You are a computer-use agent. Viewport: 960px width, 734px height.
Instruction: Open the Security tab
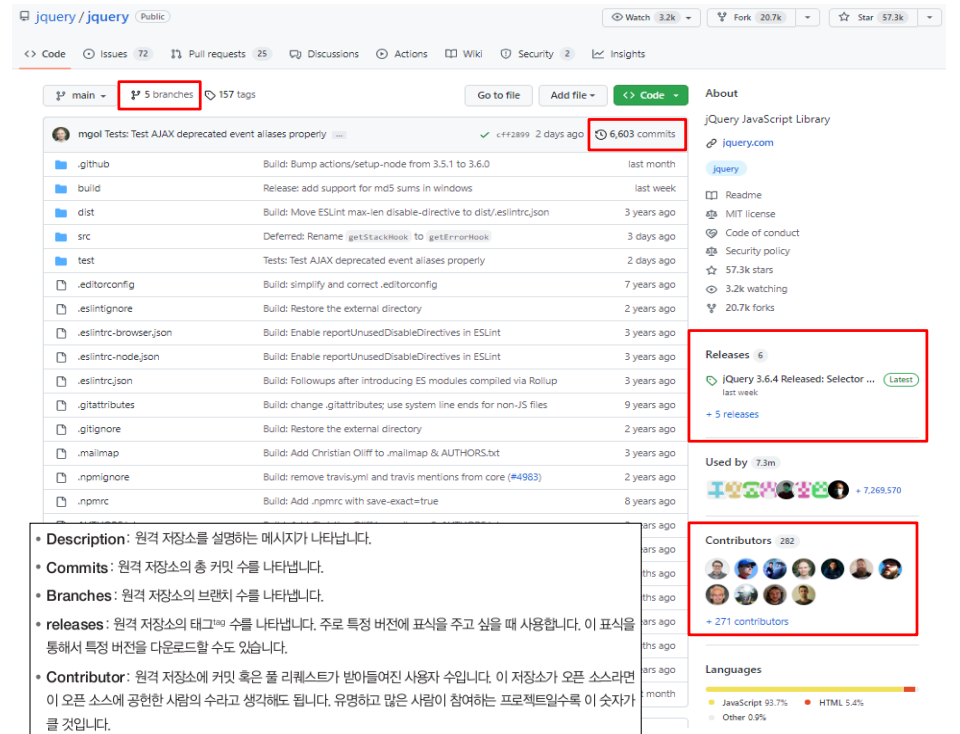point(536,54)
